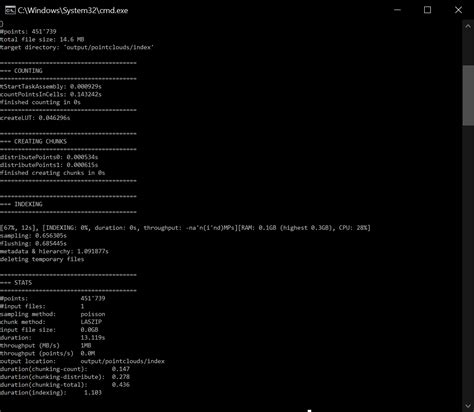The width and height of the screenshot is (474, 412).
Task: Click the scrollbar down arrow
Action: click(468, 405)
